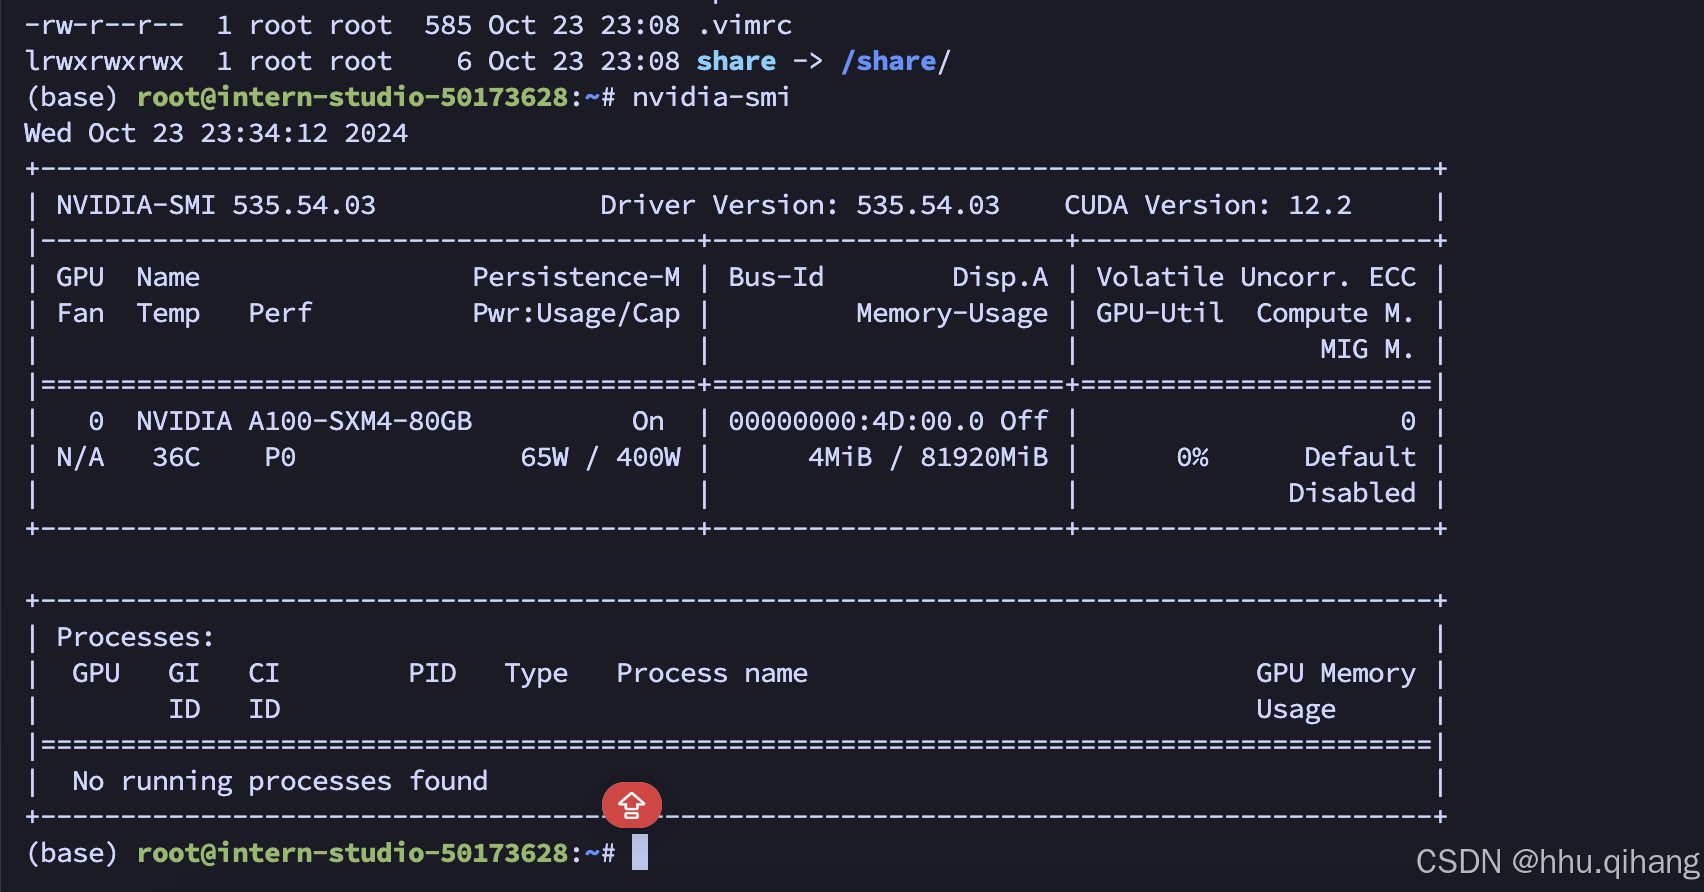Viewport: 1704px width, 892px height.
Task: Click the CUDA Version 12.2 text
Action: pos(1207,205)
